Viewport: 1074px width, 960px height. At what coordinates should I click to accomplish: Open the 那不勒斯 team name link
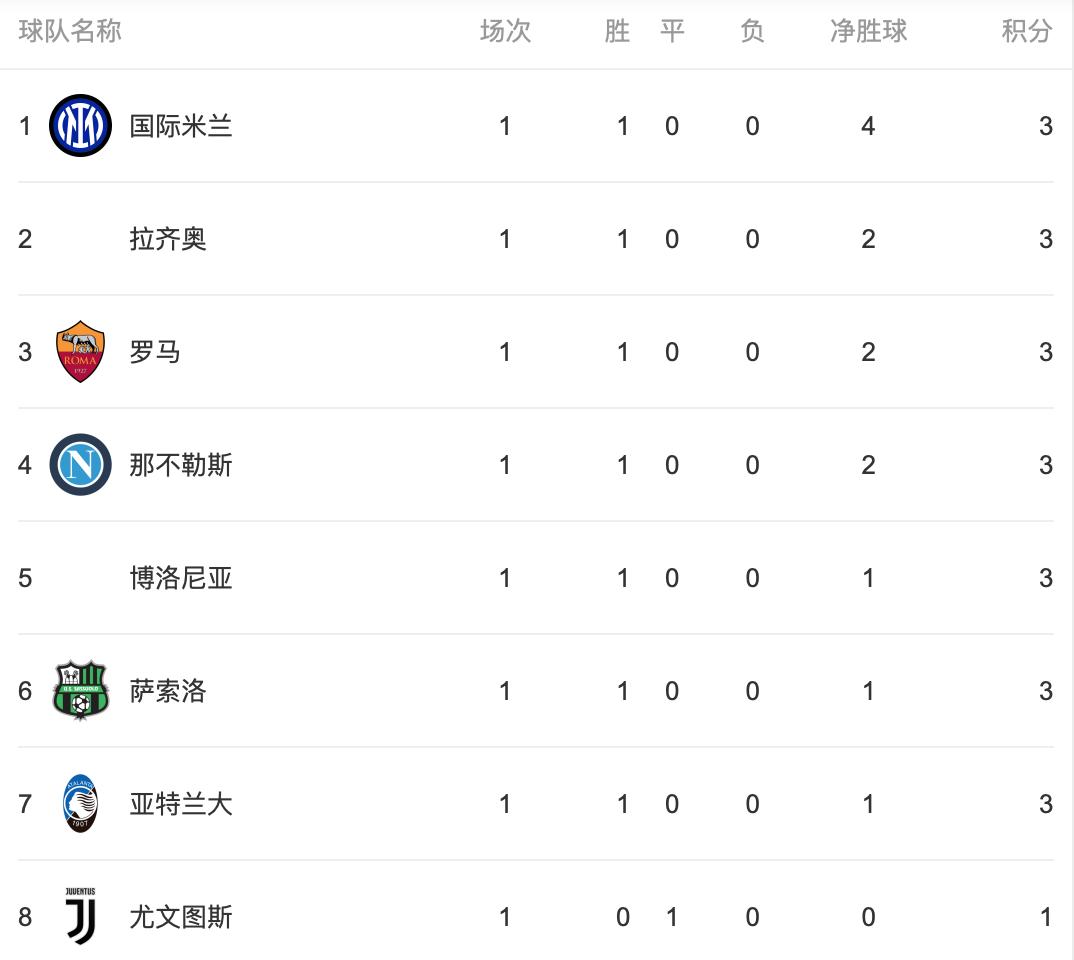[181, 465]
